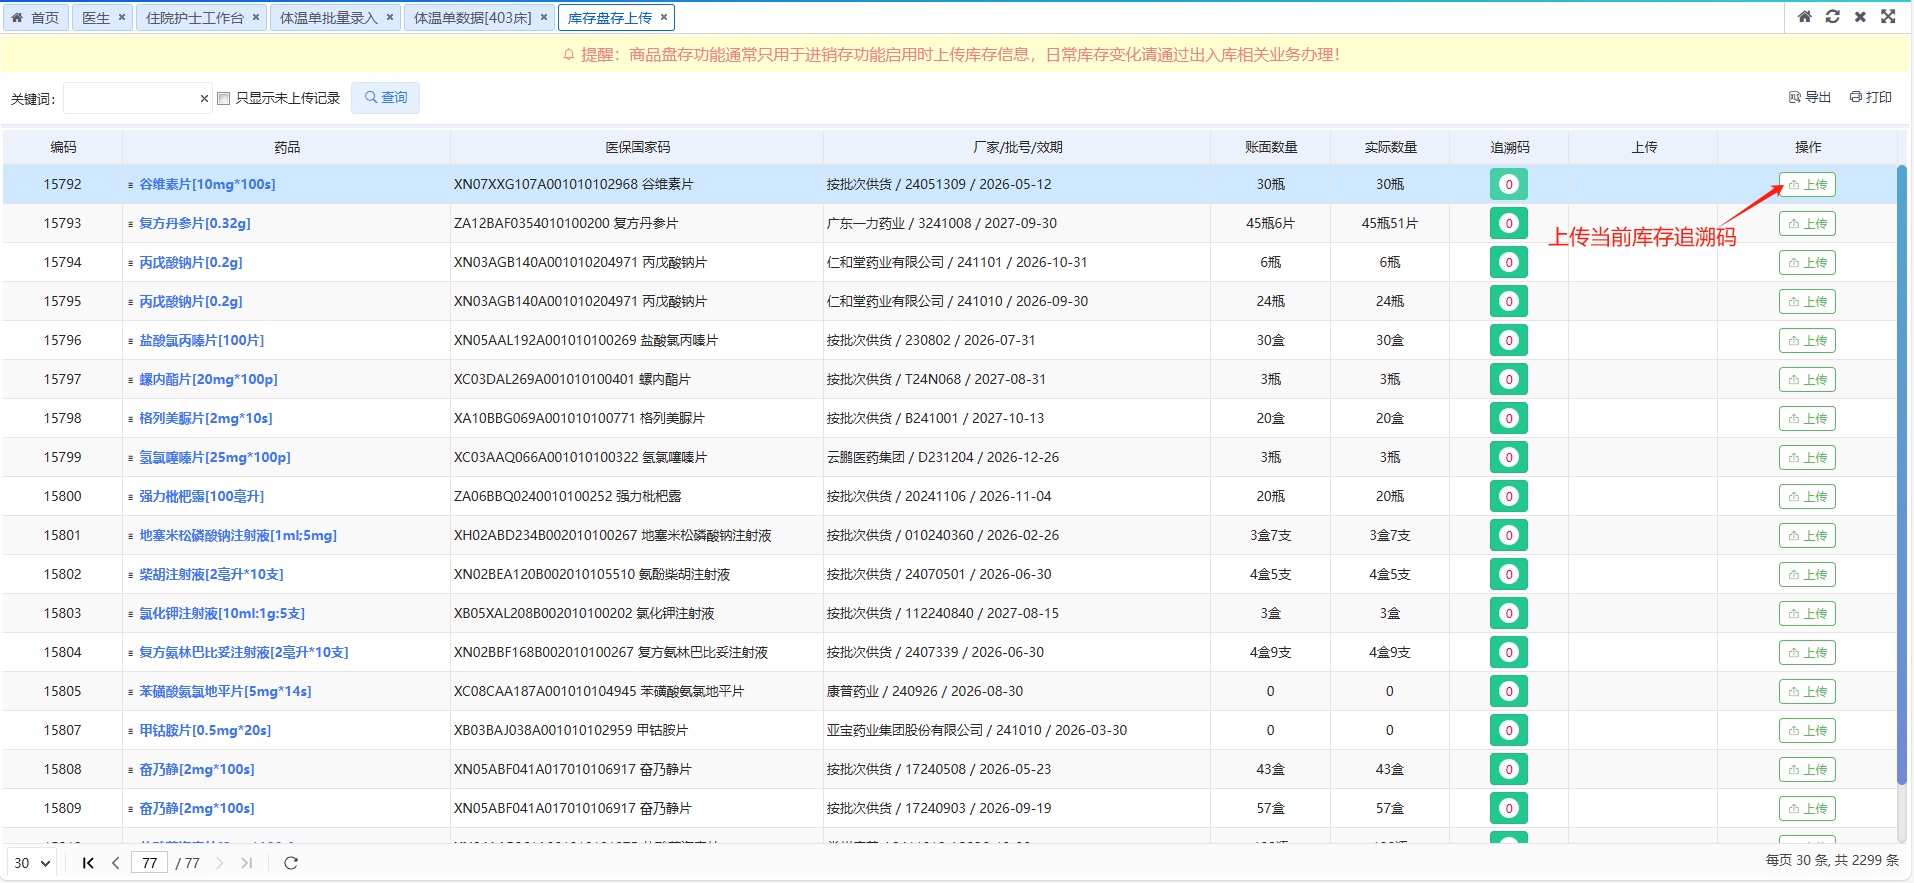The width and height of the screenshot is (1914, 883).
Task: Click row menu icon beside 盐酸氯丙嗪片[100片]
Action: [x=131, y=341]
